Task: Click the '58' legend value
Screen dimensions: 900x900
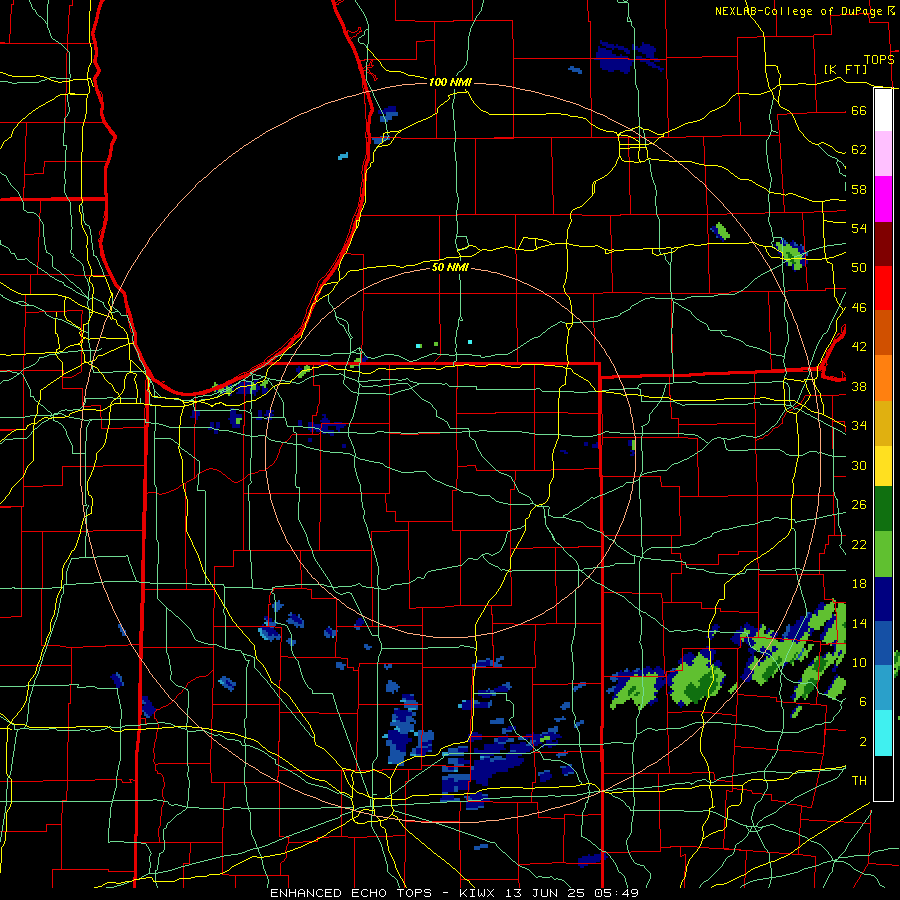Action: coord(859,189)
